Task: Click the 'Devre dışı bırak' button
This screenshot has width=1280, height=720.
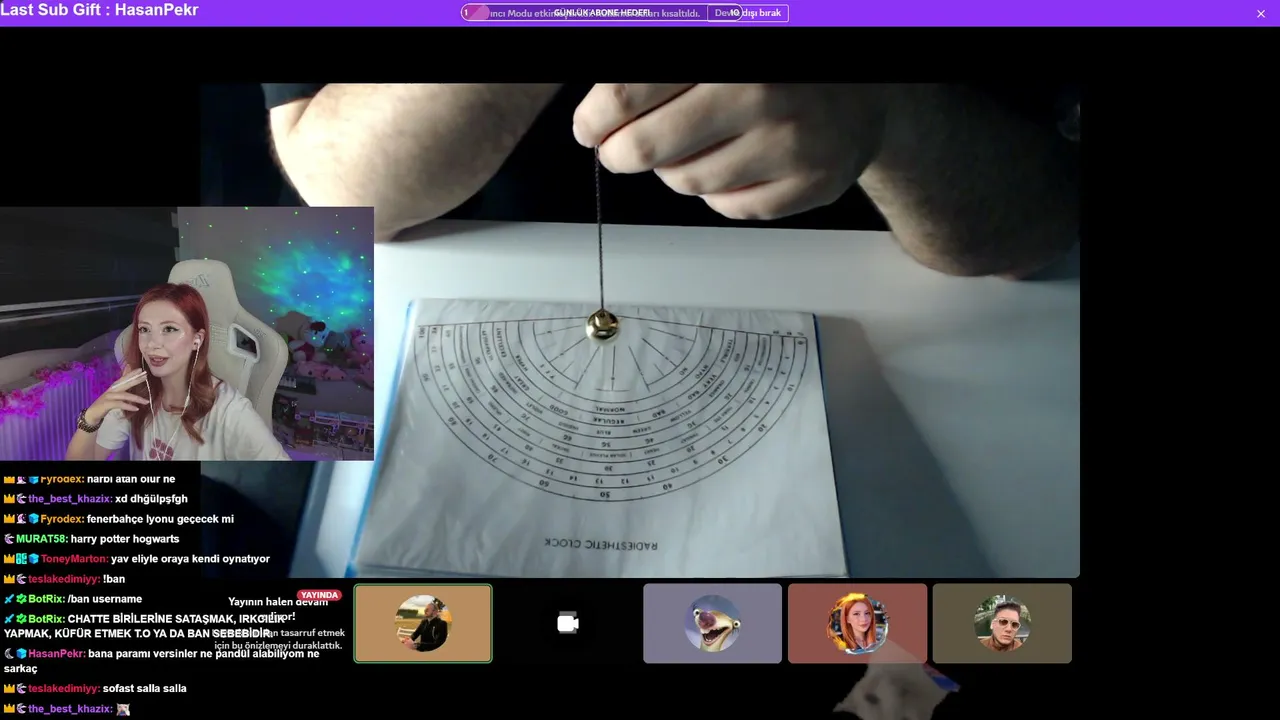Action: point(748,13)
